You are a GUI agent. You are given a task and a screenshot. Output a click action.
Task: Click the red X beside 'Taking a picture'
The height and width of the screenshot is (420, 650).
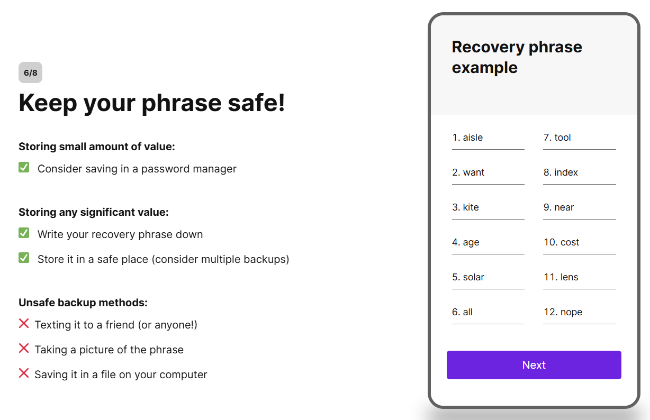[x=24, y=349]
